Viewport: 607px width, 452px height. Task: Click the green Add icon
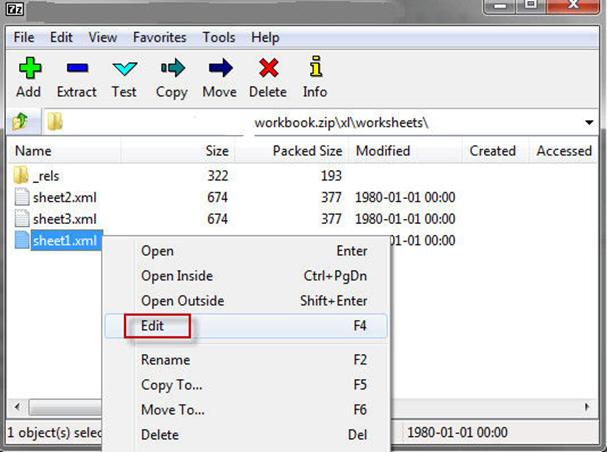pyautogui.click(x=28, y=69)
